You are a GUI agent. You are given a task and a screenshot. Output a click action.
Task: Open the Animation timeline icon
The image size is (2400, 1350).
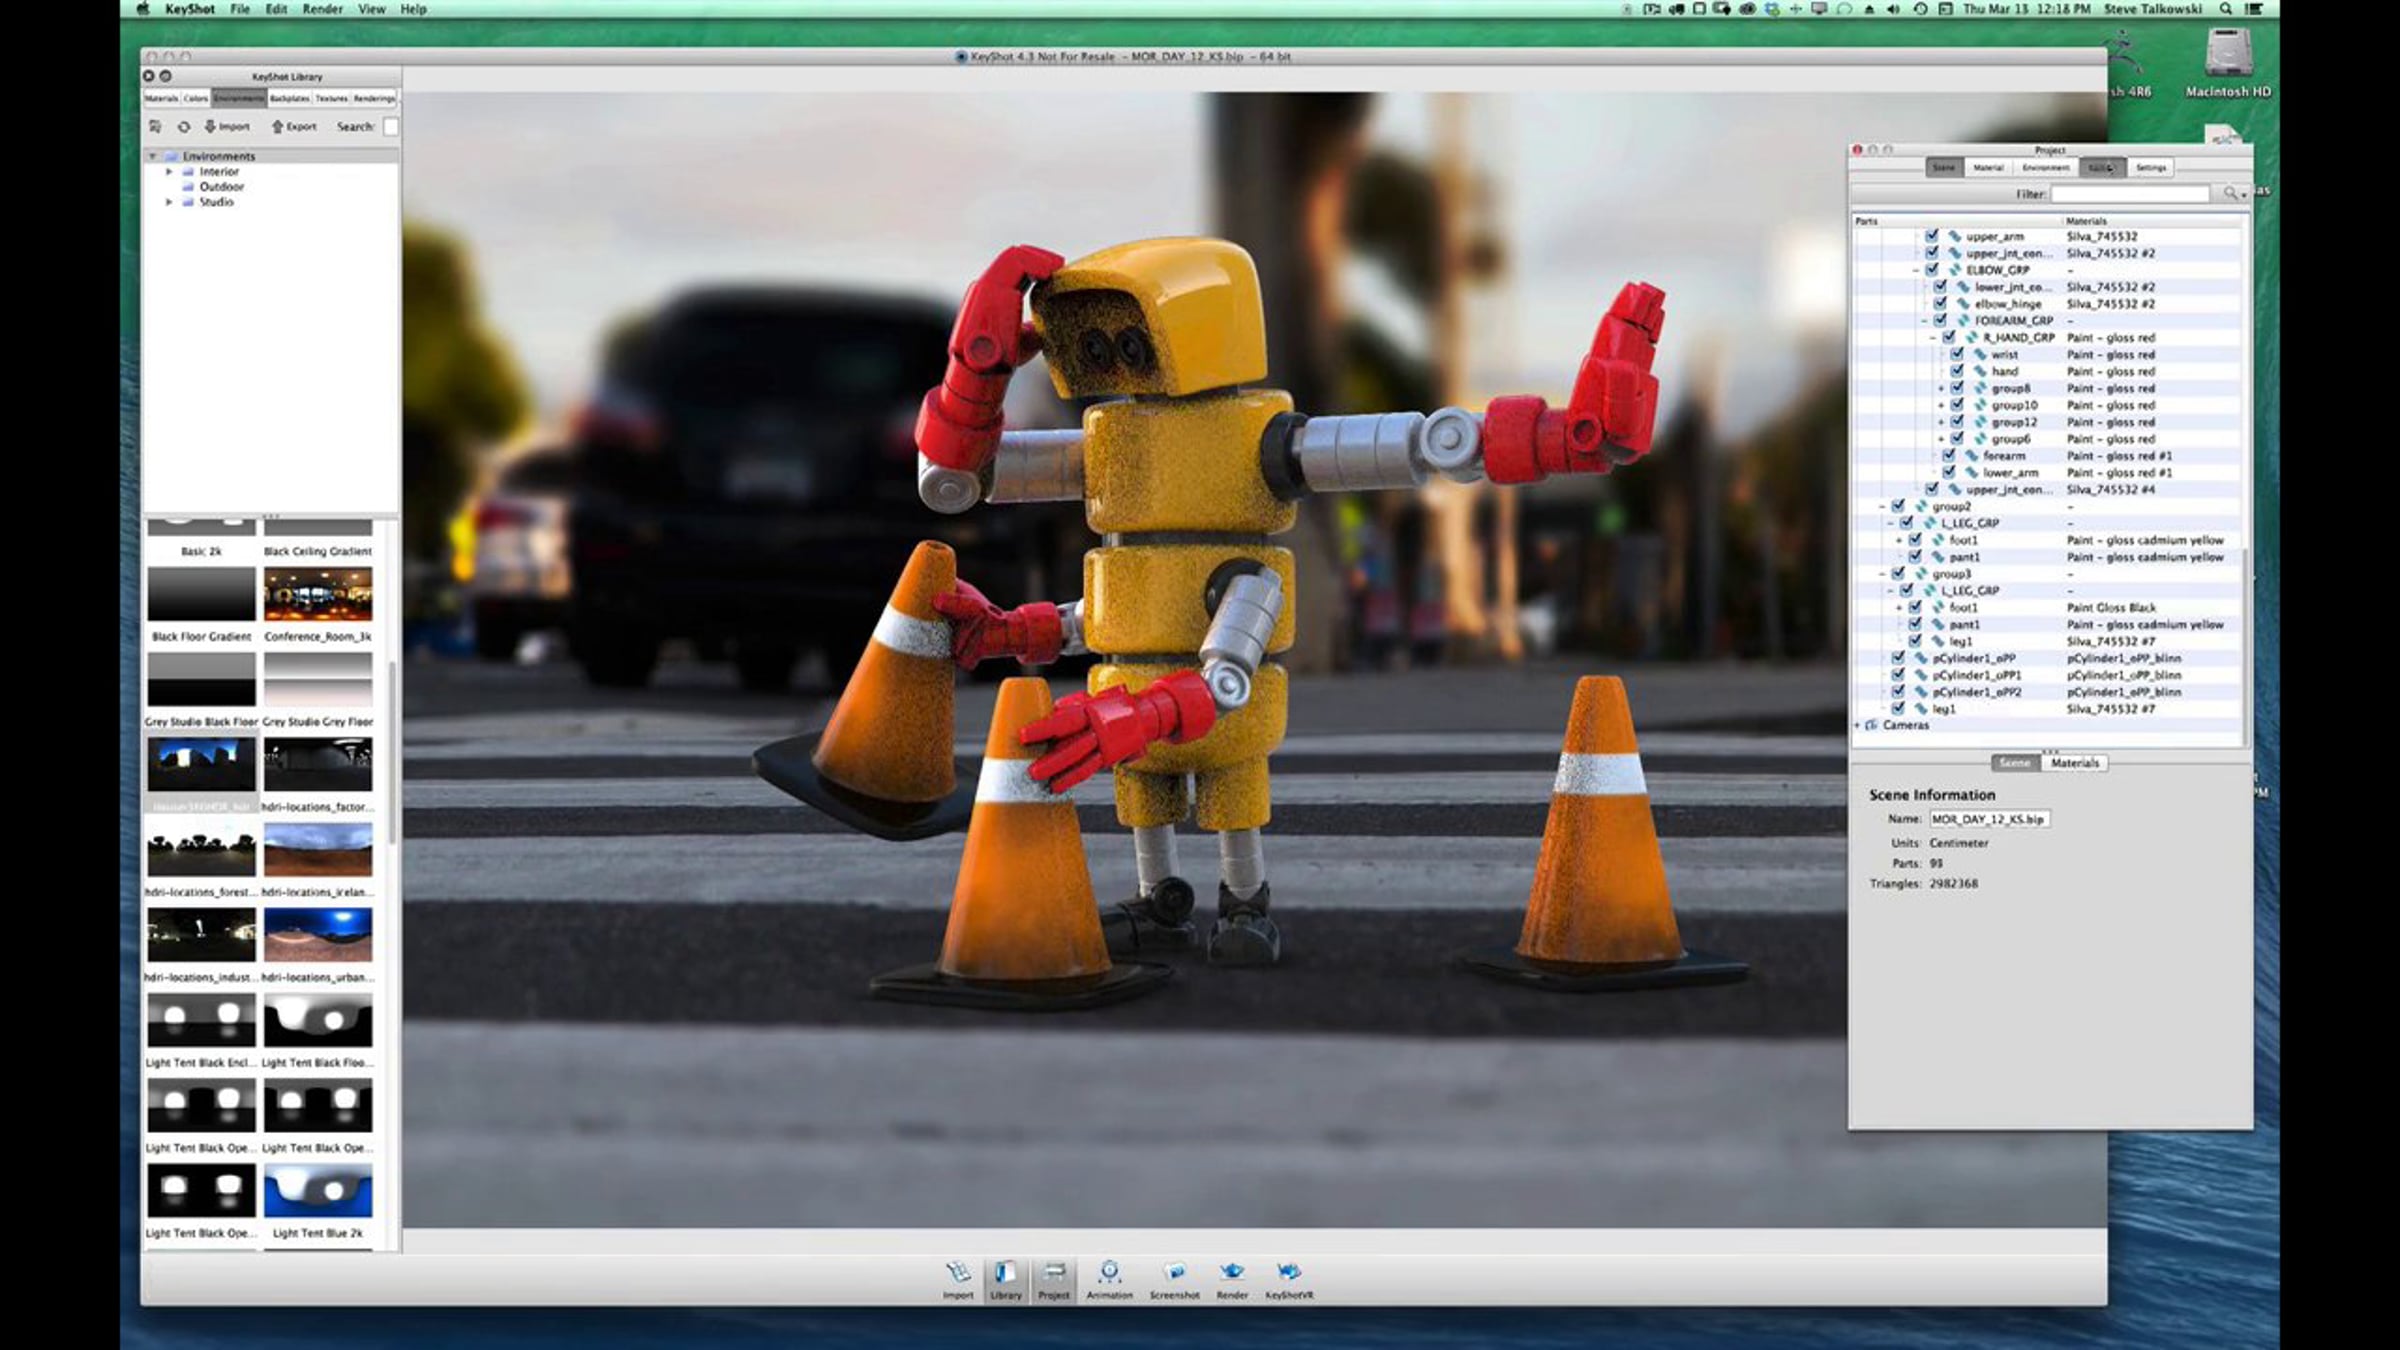[1109, 1273]
